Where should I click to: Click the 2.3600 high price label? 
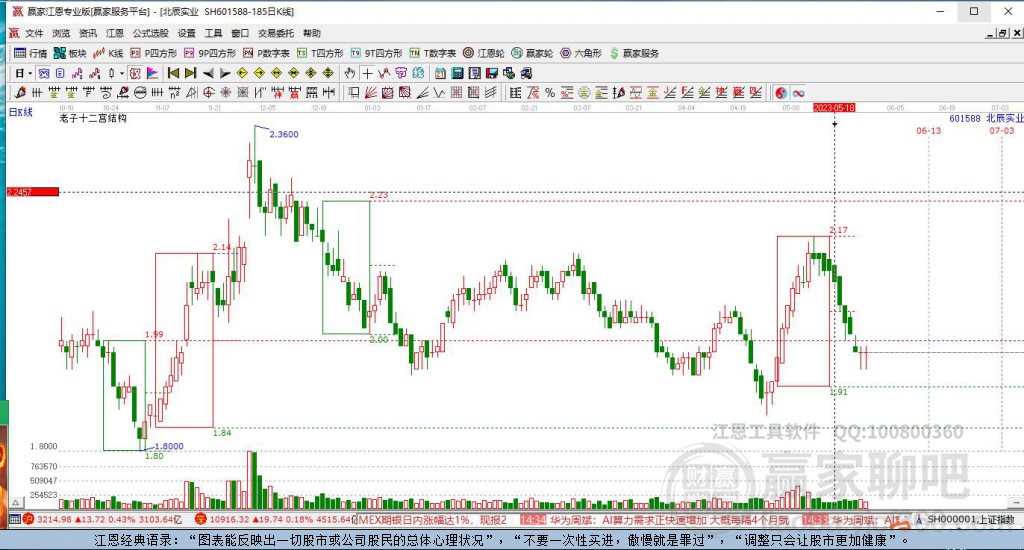(284, 135)
